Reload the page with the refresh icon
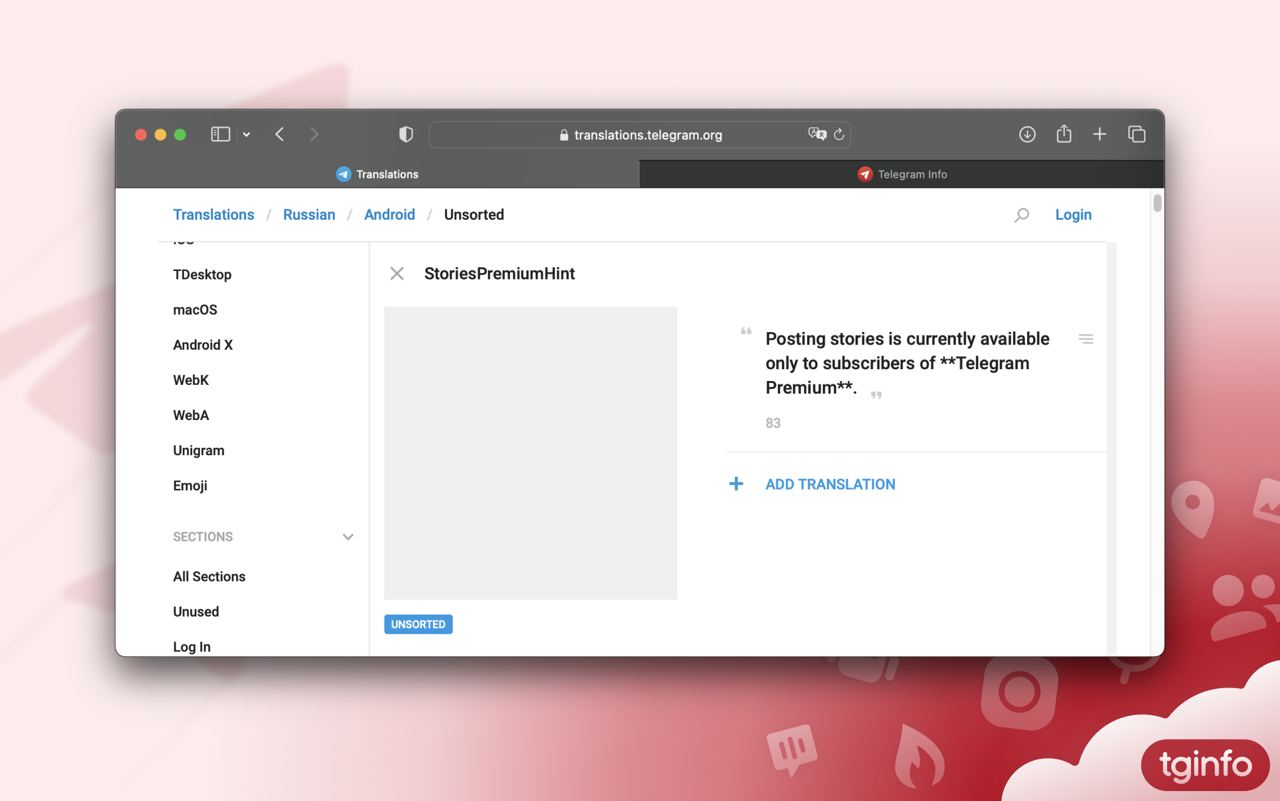1280x801 pixels. tap(839, 134)
